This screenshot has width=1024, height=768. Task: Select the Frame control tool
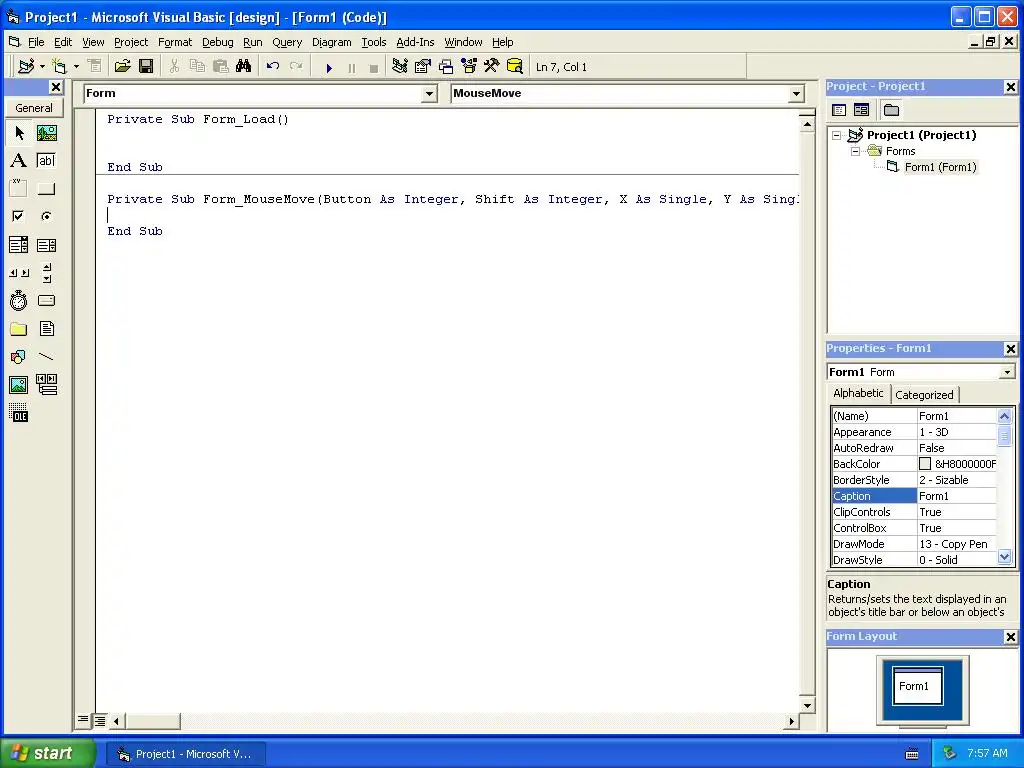click(x=19, y=189)
